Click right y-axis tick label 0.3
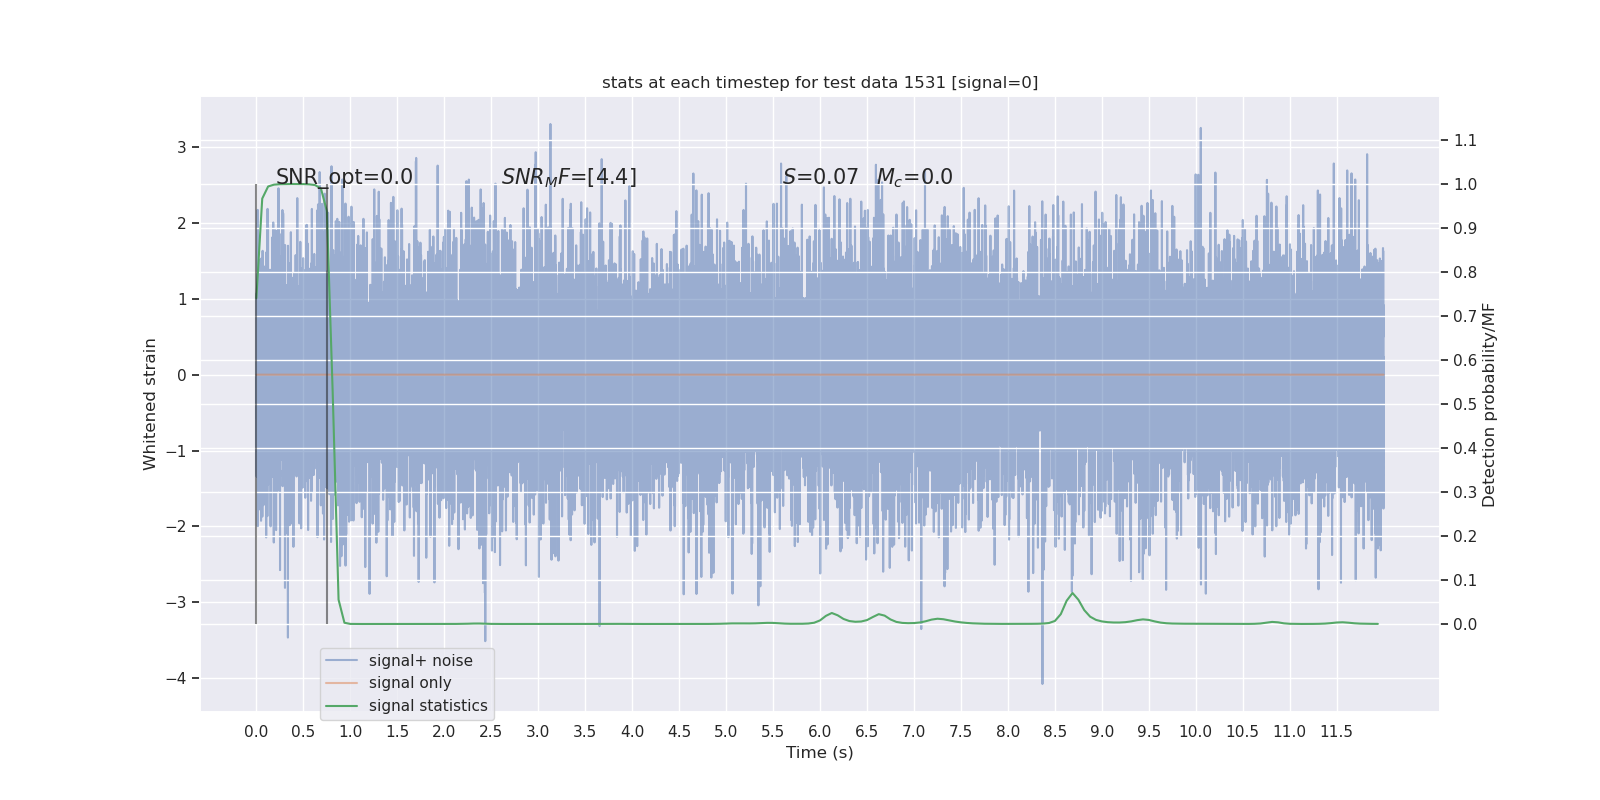This screenshot has height=800, width=1600. (1465, 492)
